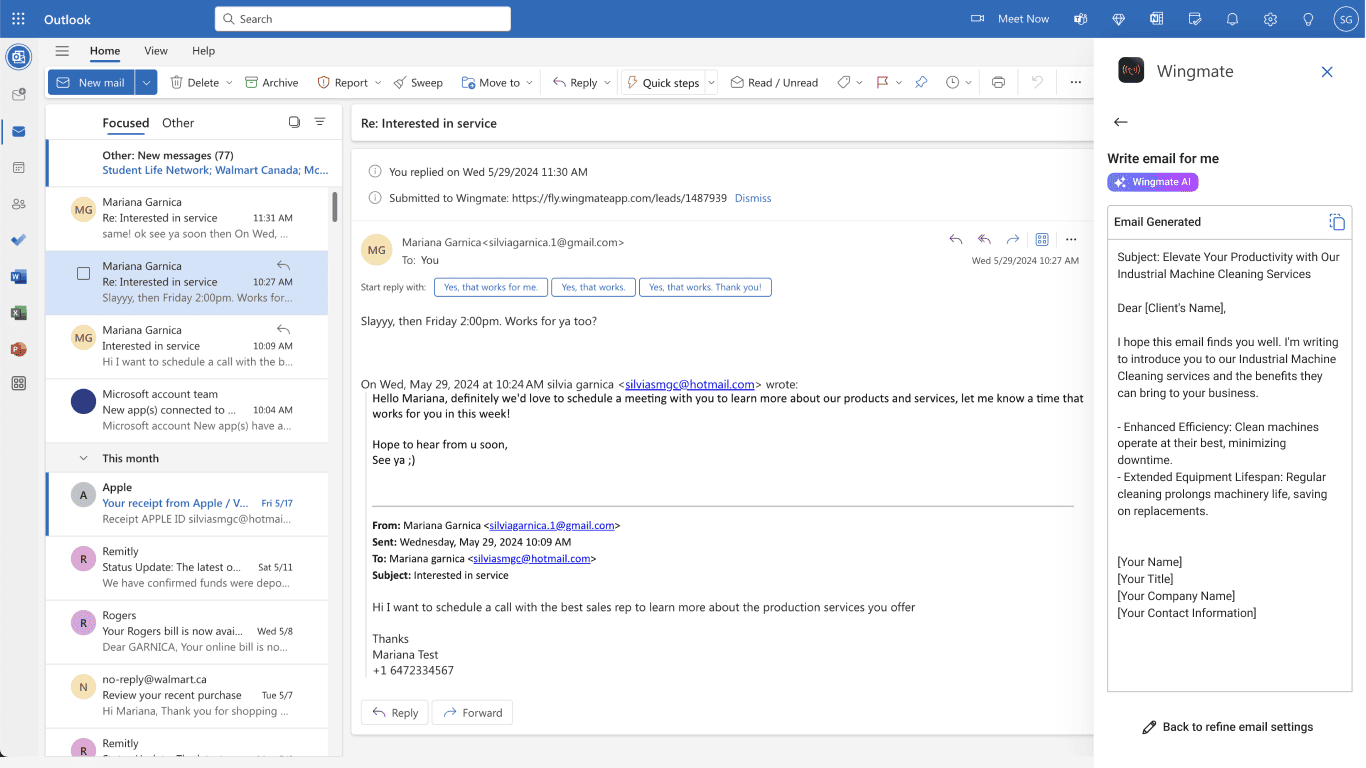Copy the generated email in Wingmate
Screen dimensions: 1366x768
[1337, 222]
